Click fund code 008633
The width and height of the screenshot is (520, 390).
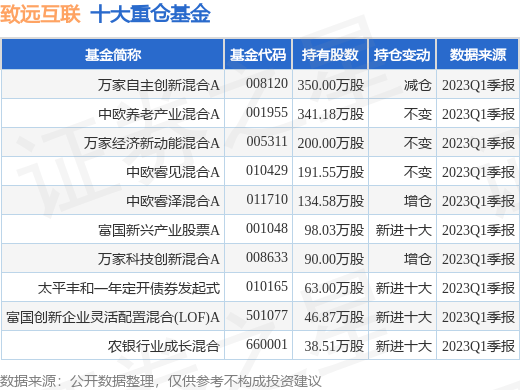[x=267, y=258]
